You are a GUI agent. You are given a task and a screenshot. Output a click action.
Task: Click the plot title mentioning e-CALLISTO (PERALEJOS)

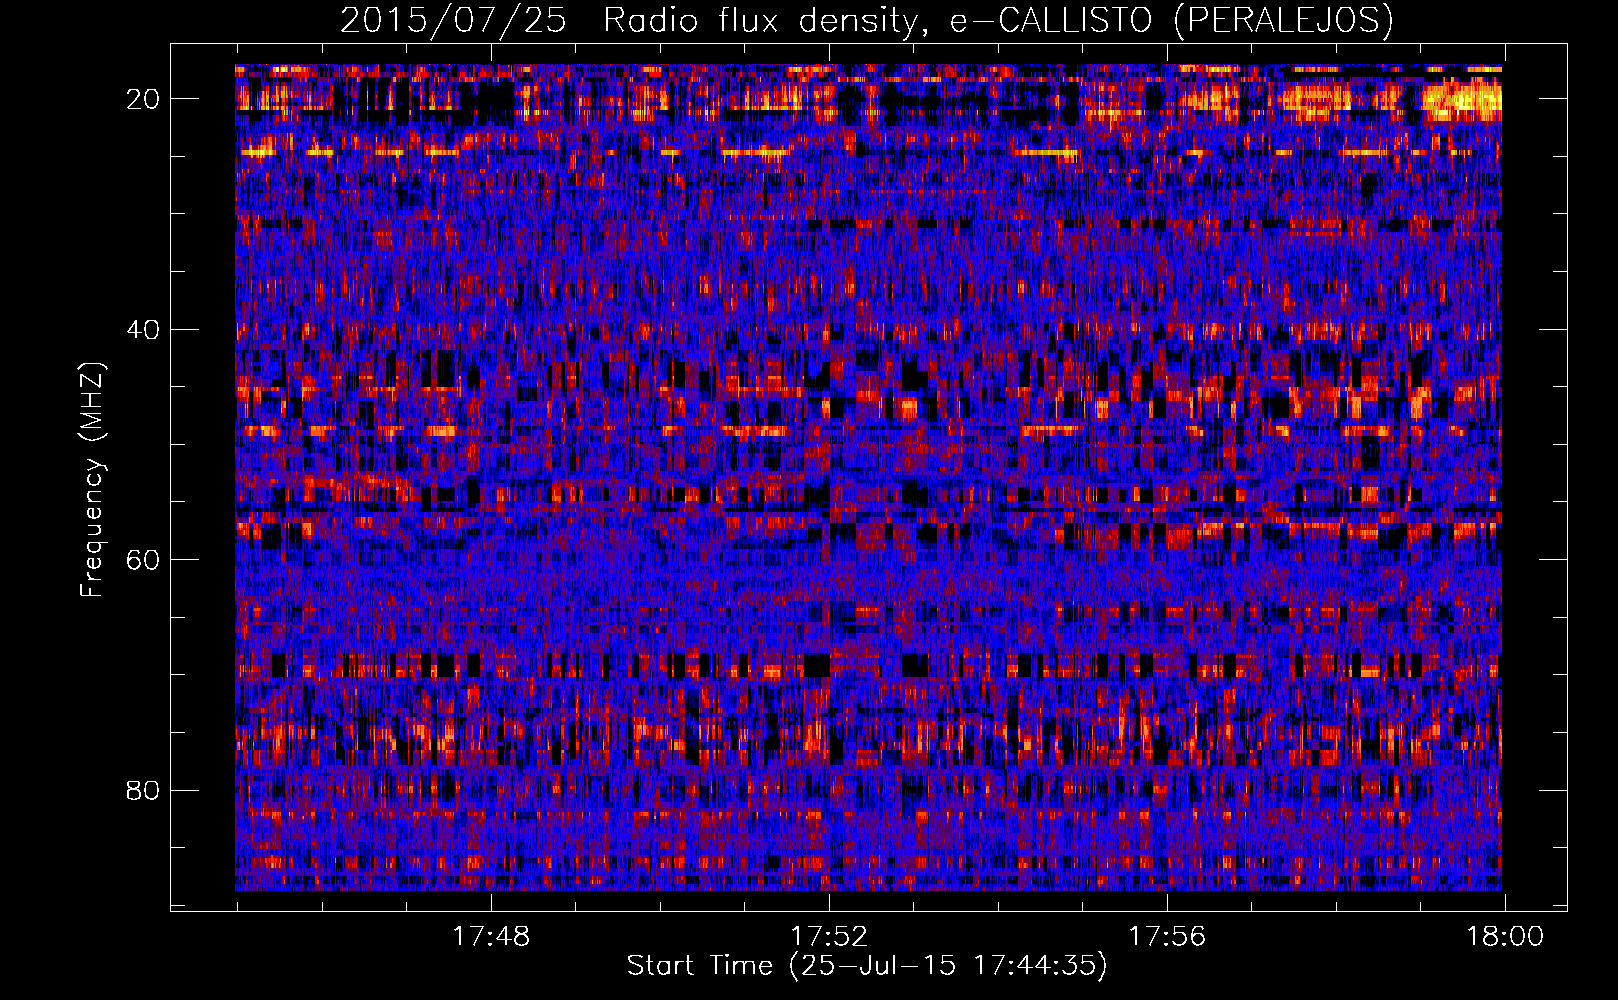pyautogui.click(x=866, y=20)
